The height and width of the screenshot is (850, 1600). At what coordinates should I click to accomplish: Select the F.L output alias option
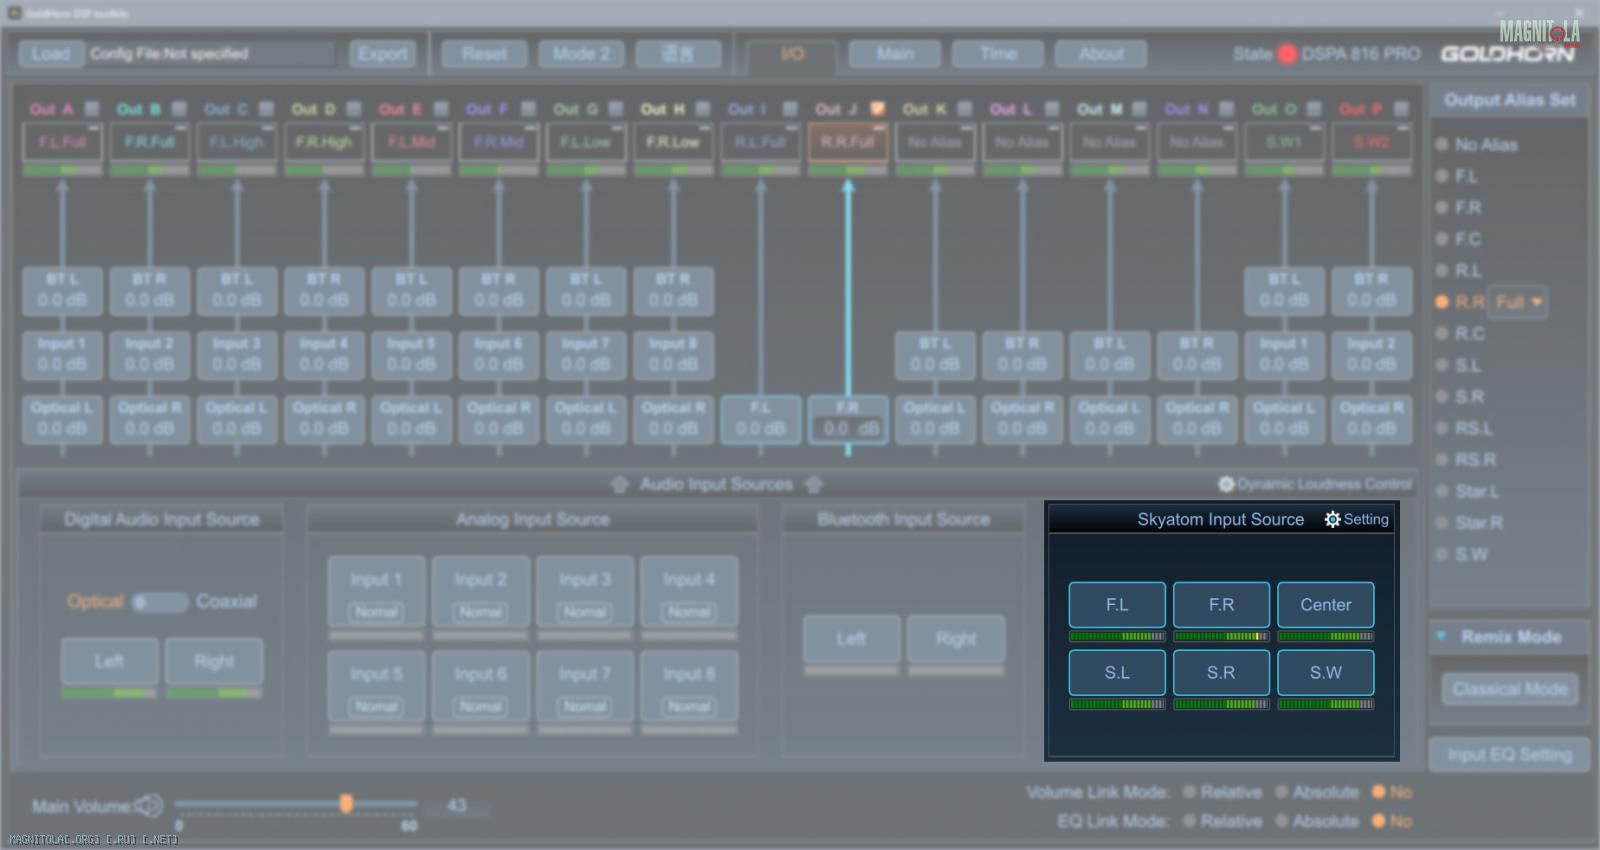coord(1442,176)
